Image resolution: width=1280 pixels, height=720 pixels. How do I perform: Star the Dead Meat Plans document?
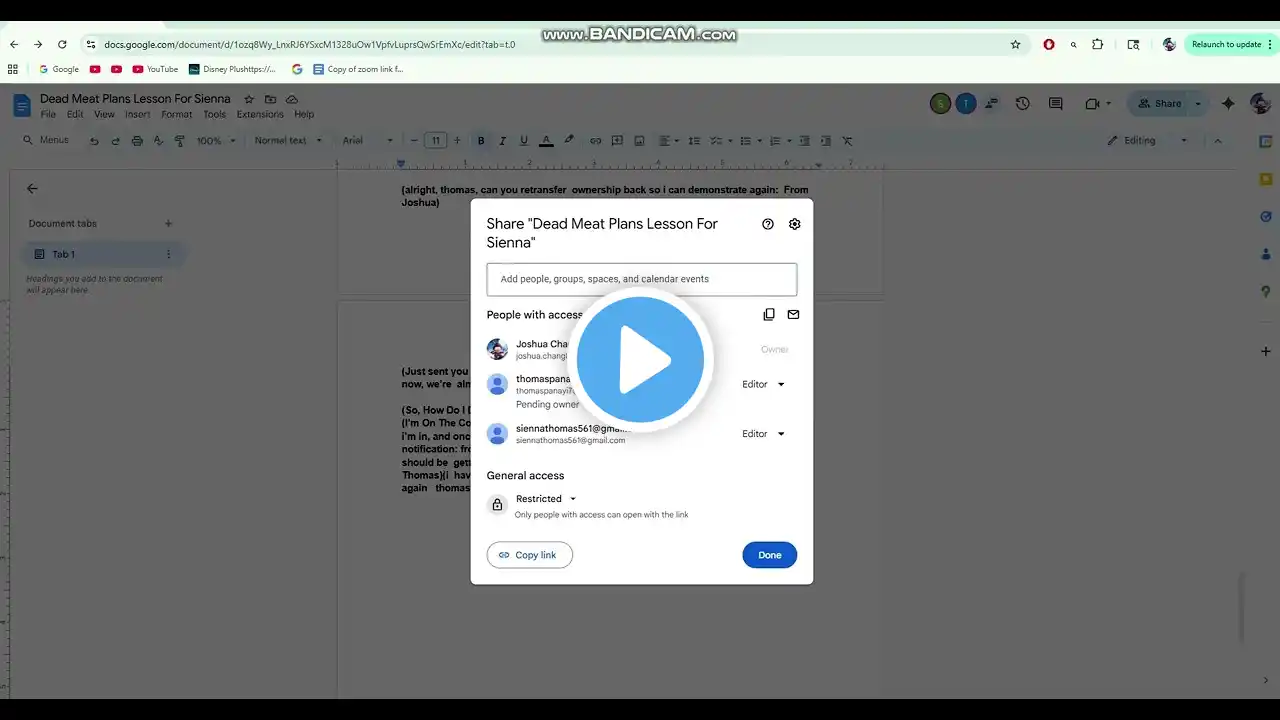249,99
